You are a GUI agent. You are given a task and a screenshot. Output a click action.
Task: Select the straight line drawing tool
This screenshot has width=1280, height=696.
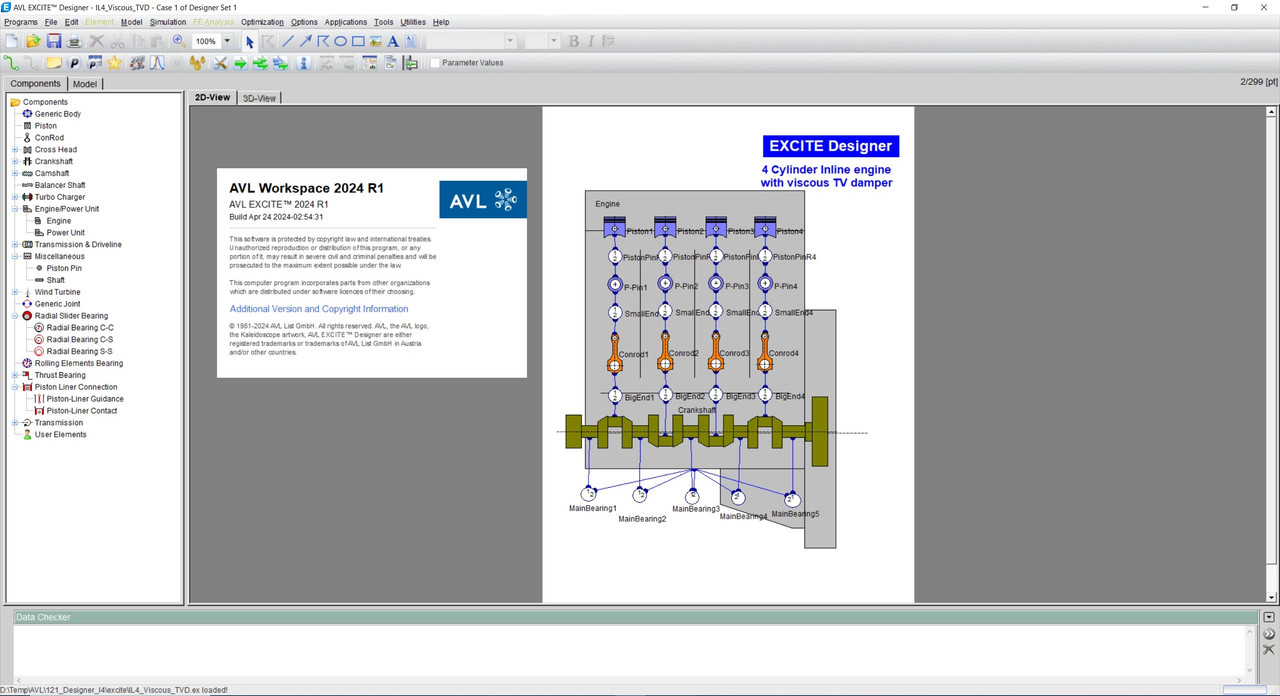click(x=287, y=41)
